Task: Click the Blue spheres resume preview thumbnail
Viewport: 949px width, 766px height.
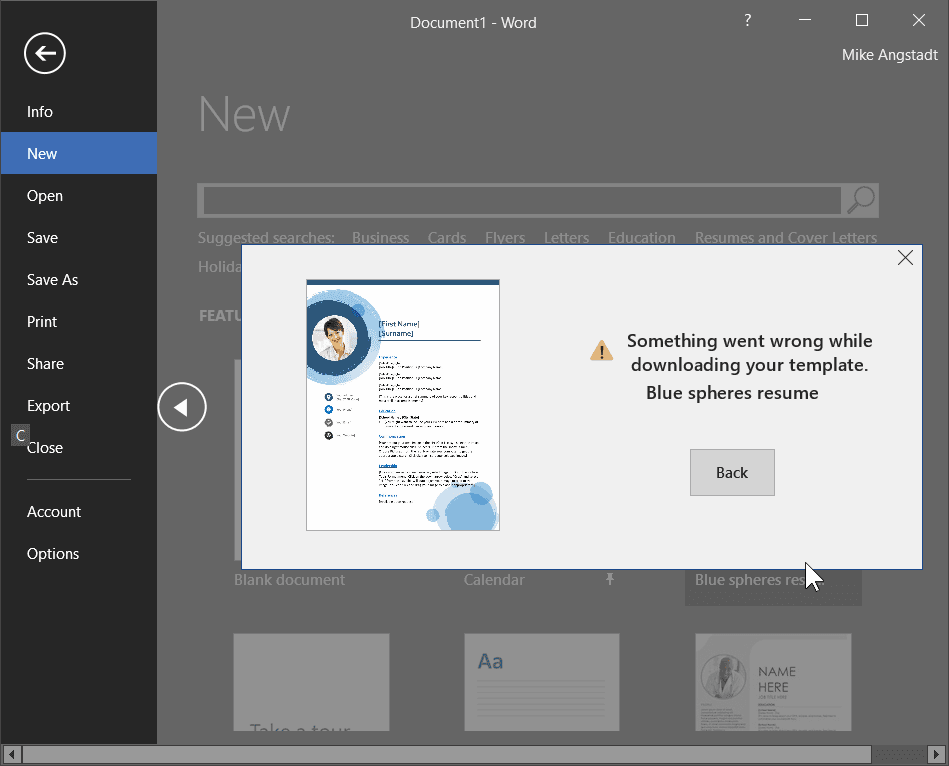Action: 402,405
